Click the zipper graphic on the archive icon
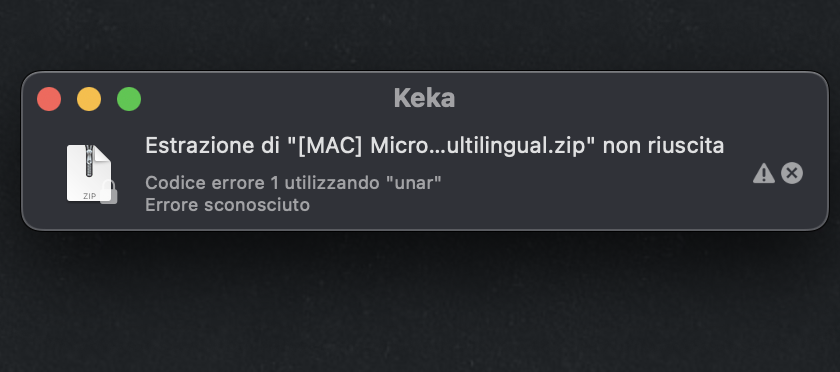This screenshot has width=840, height=372. [x=89, y=161]
